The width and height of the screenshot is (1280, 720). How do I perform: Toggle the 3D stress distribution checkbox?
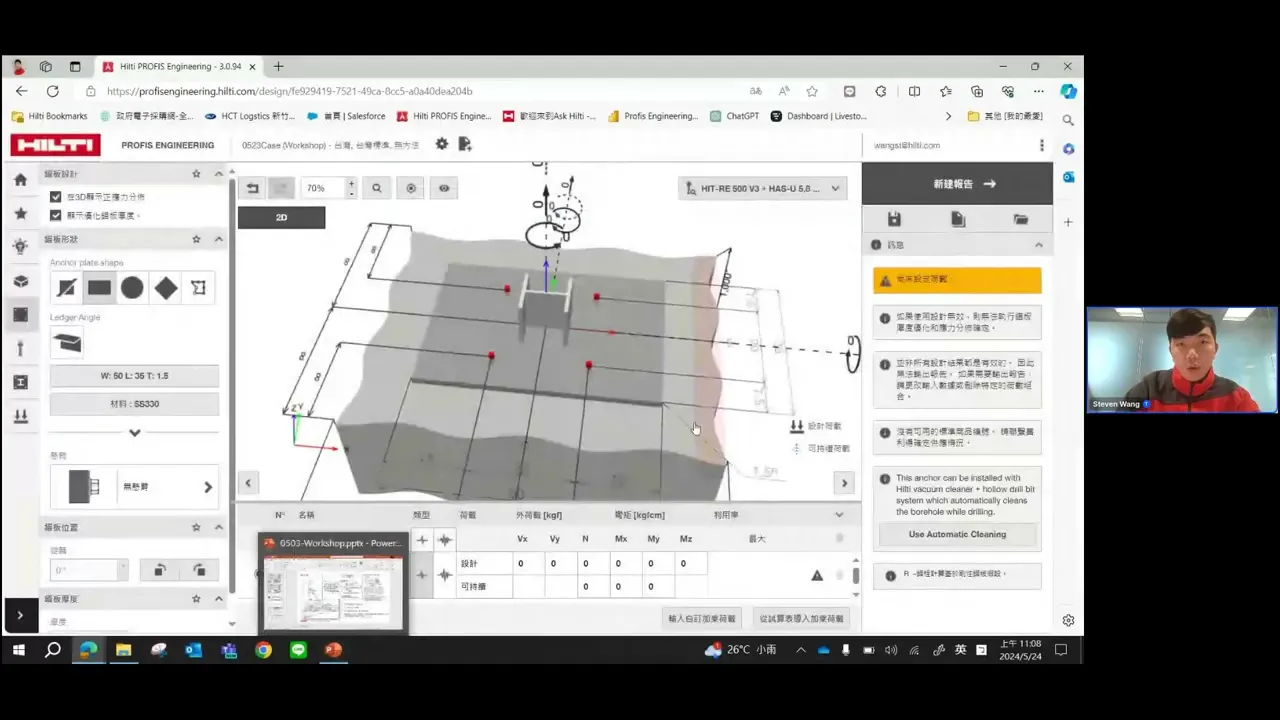[x=56, y=197]
